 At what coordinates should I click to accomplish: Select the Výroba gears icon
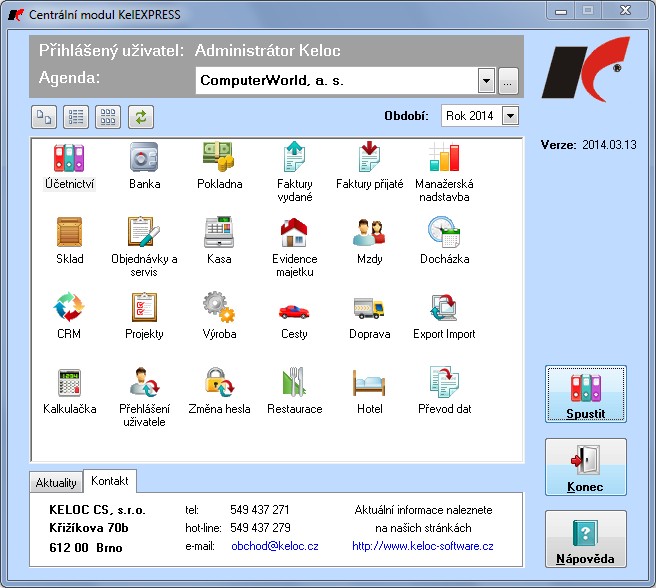pyautogui.click(x=219, y=307)
